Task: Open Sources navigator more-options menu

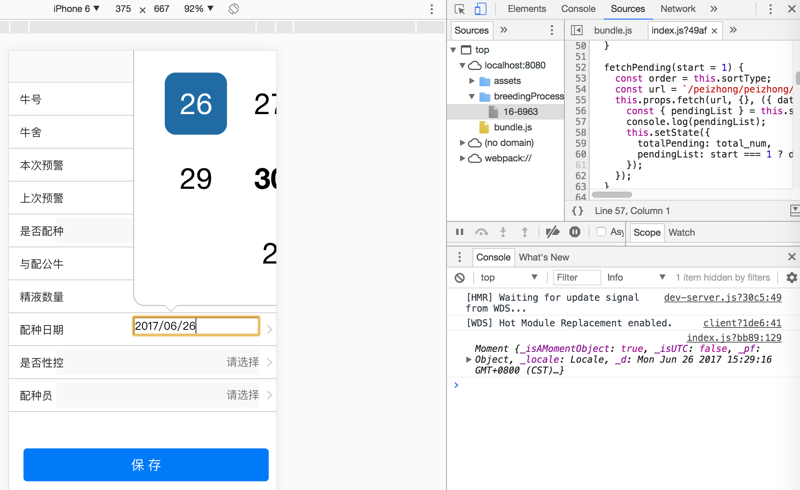Action: (x=552, y=30)
